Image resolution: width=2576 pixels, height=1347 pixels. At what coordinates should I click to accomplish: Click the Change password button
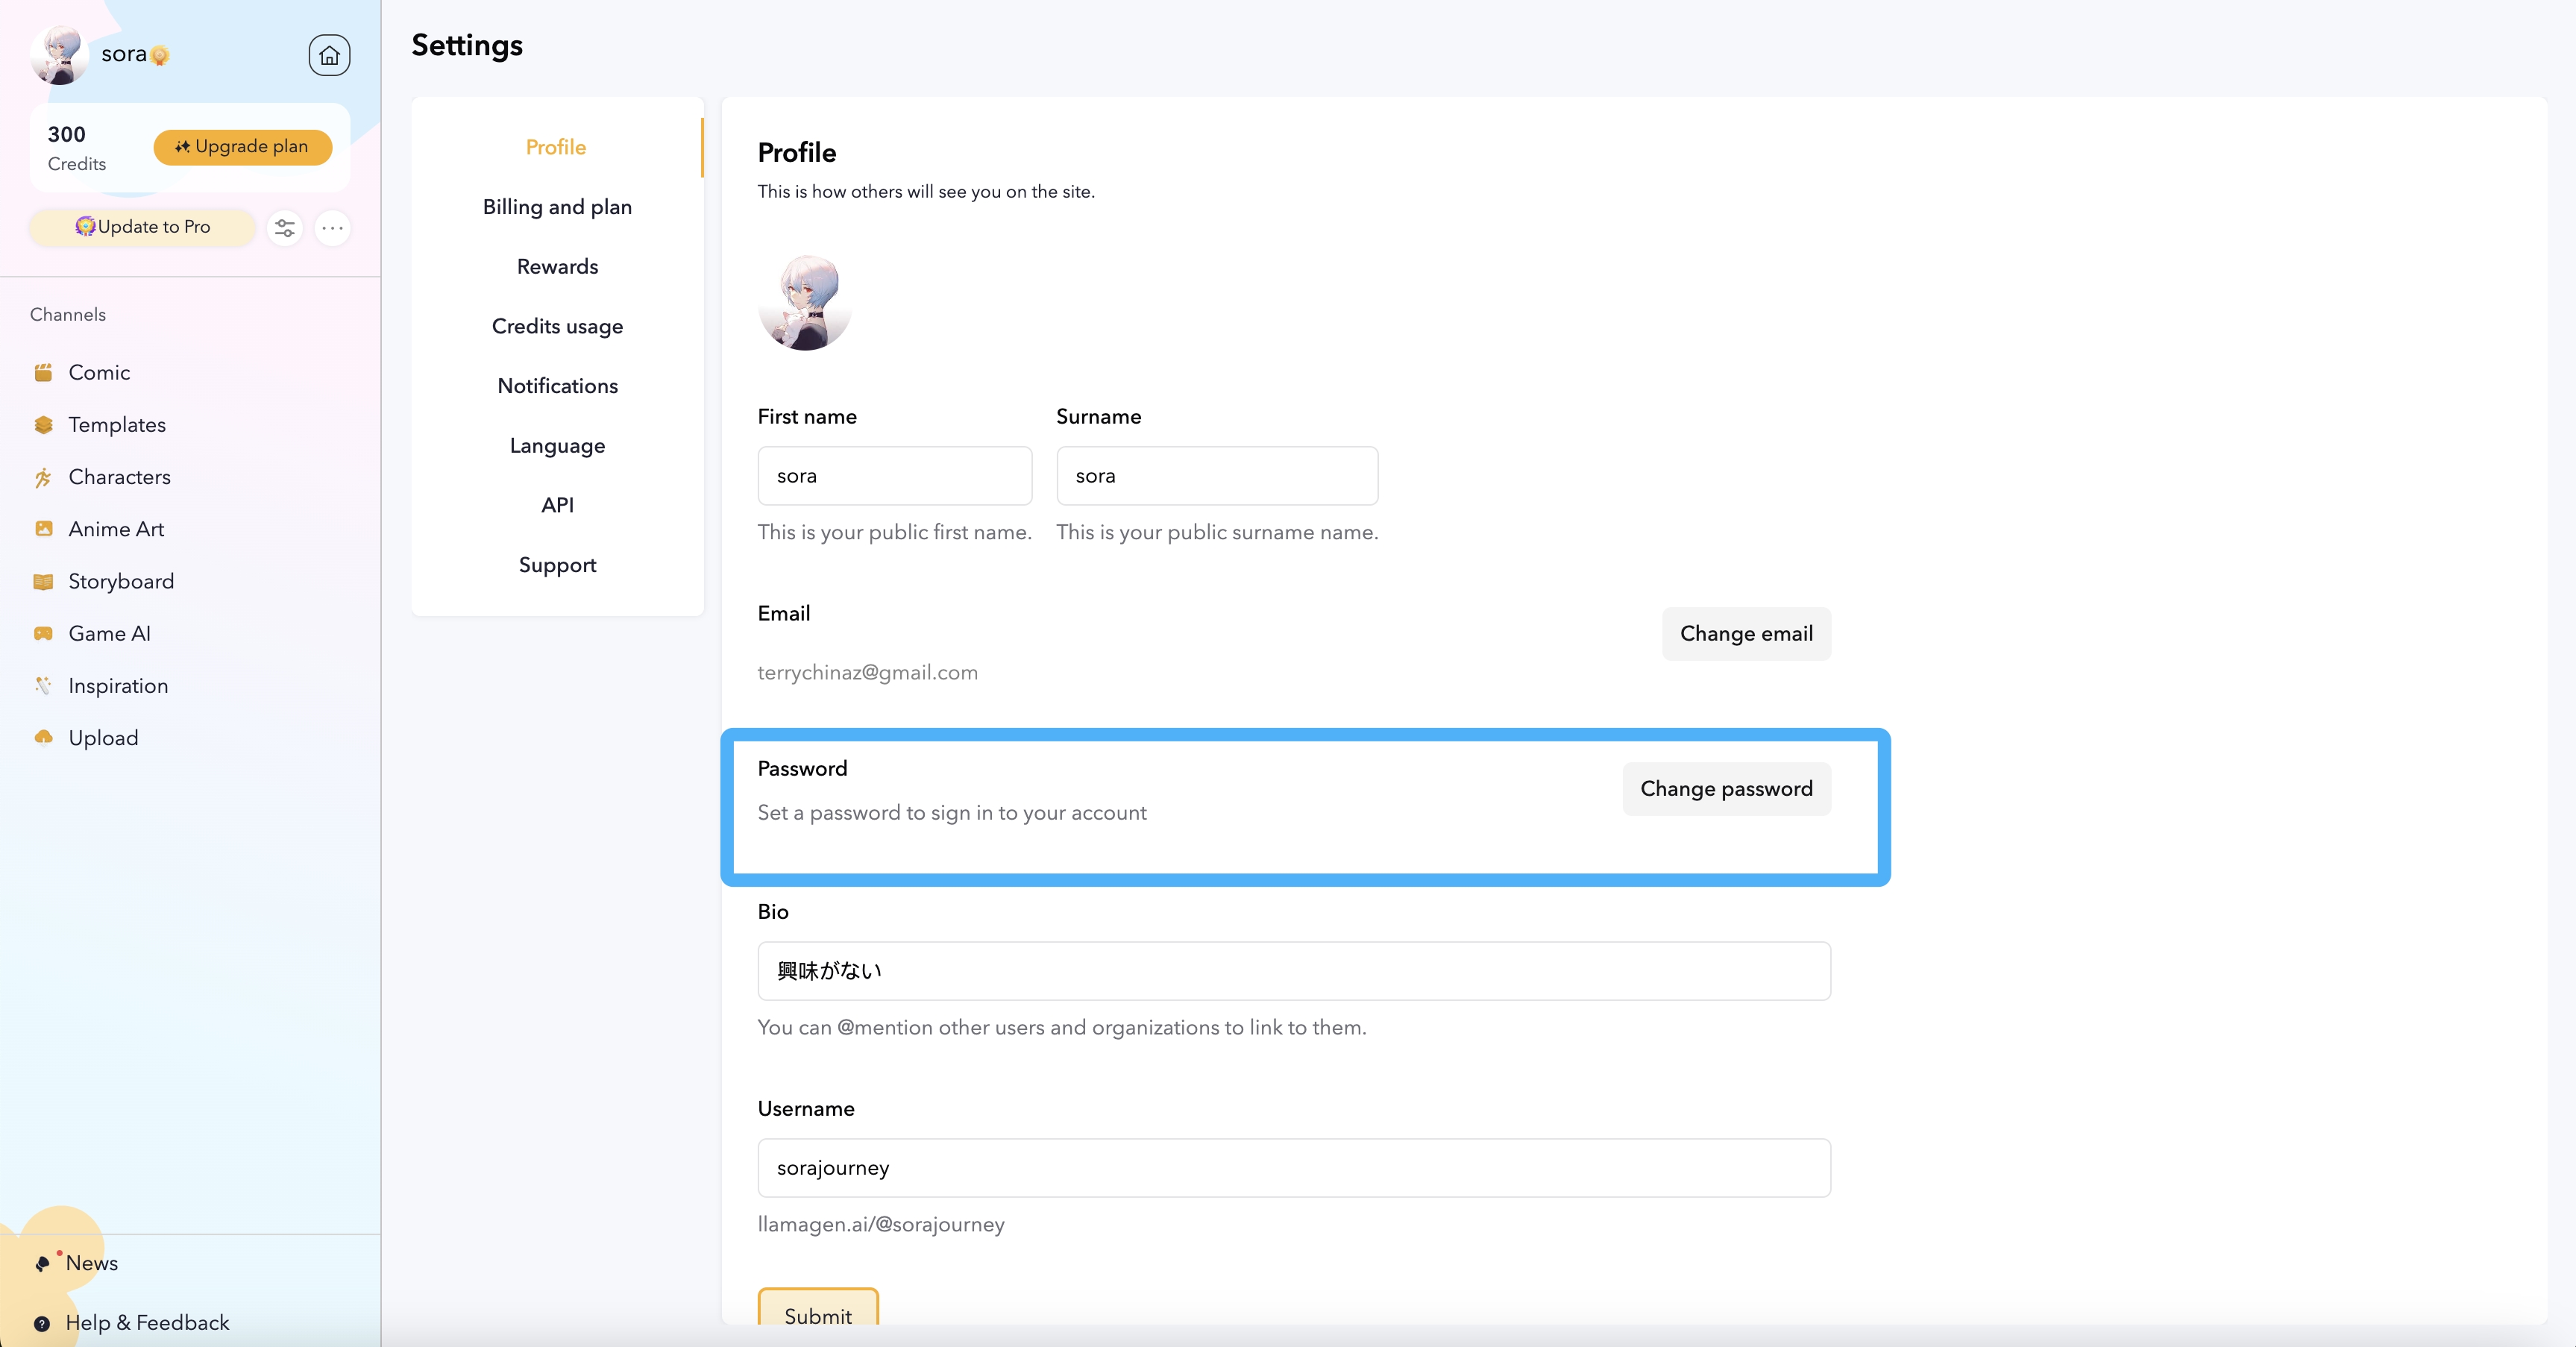[x=1726, y=788]
